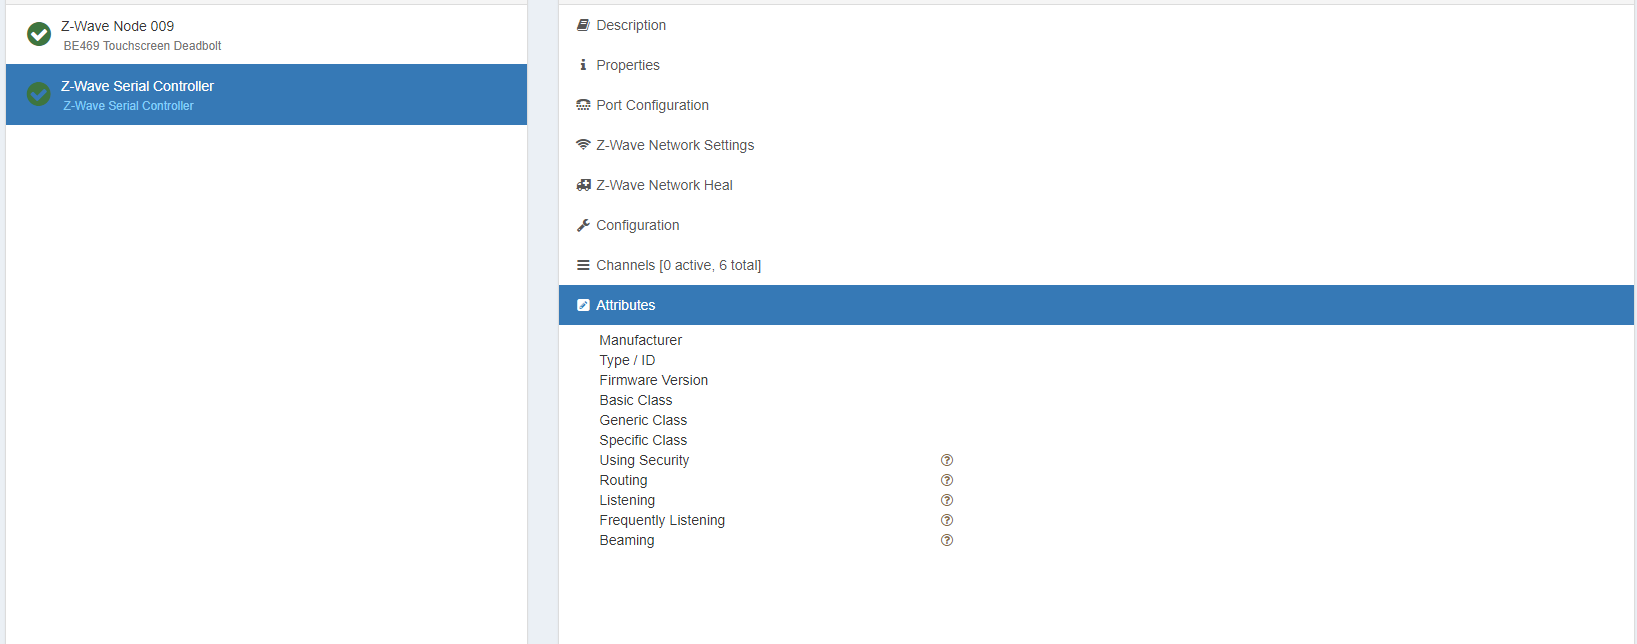Click the list icon beside Channels
Screen dimensions: 1637x644
pos(583,265)
